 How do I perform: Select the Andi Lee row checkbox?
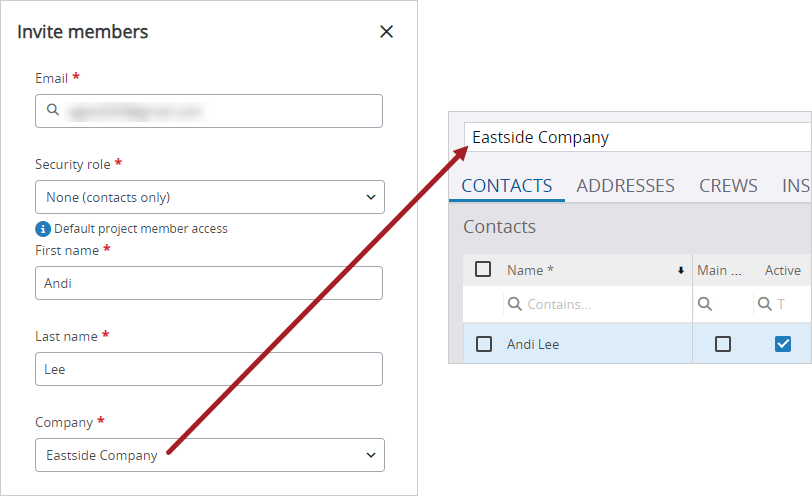tap(484, 344)
